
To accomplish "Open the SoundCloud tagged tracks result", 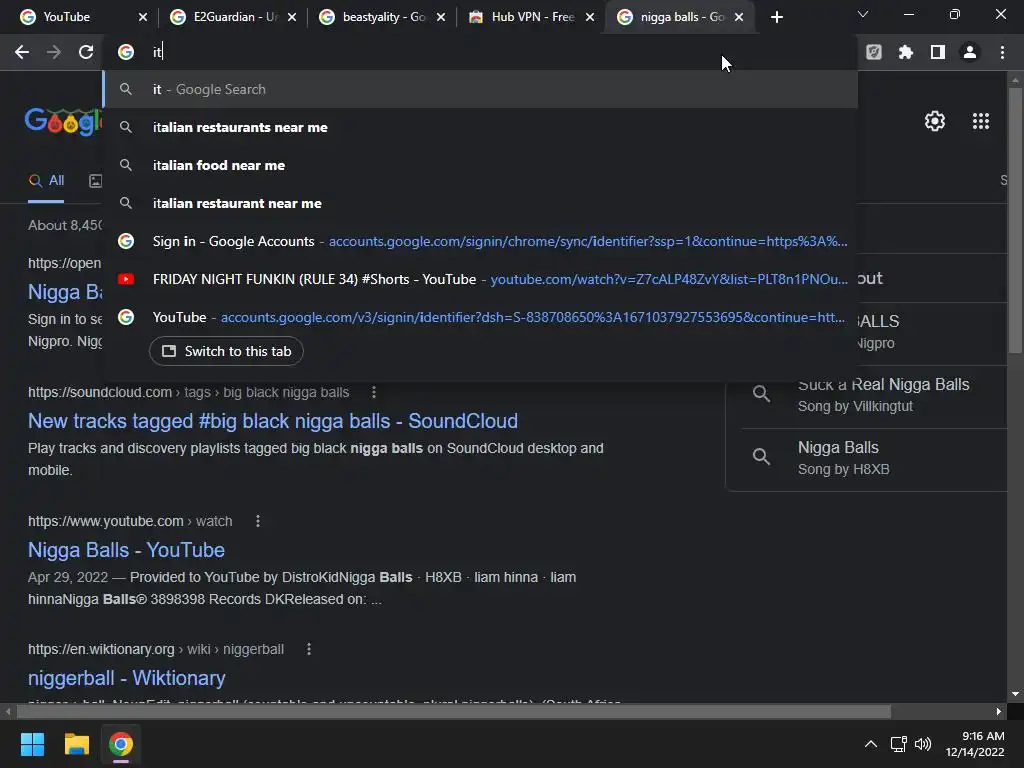I will click(x=273, y=421).
